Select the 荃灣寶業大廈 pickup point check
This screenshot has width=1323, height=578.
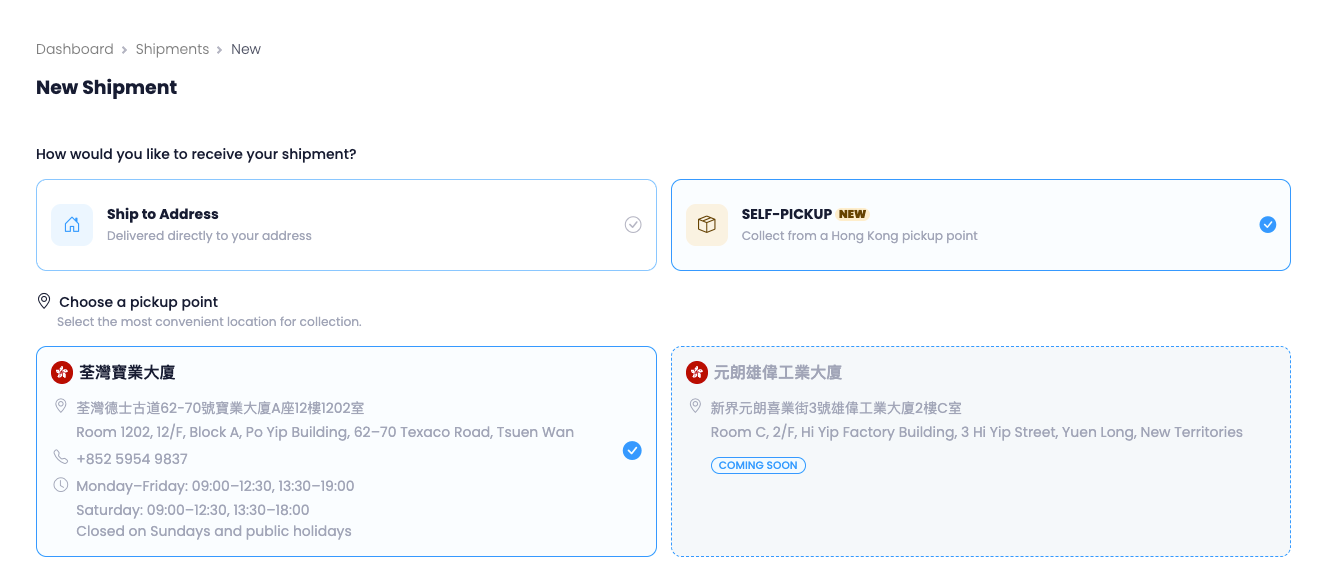pyautogui.click(x=632, y=451)
